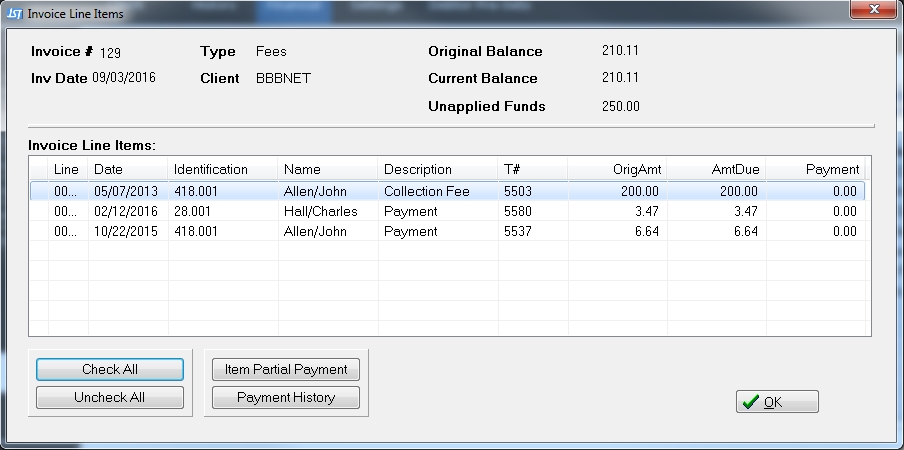Sort by Identification column header
Image resolution: width=904 pixels, height=450 pixels.
(222, 169)
